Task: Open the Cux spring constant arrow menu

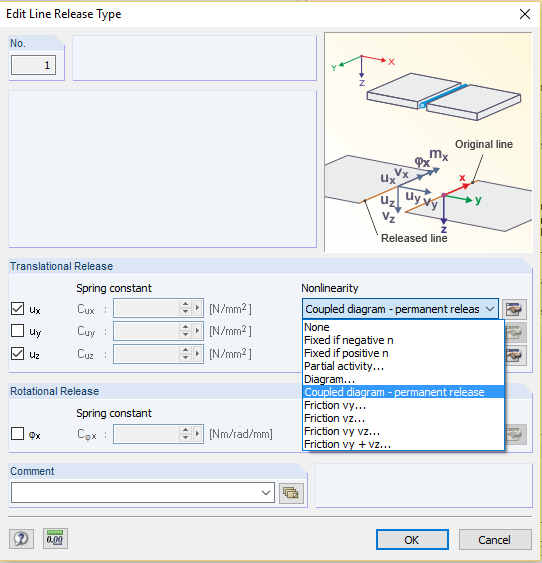Action: (x=197, y=308)
